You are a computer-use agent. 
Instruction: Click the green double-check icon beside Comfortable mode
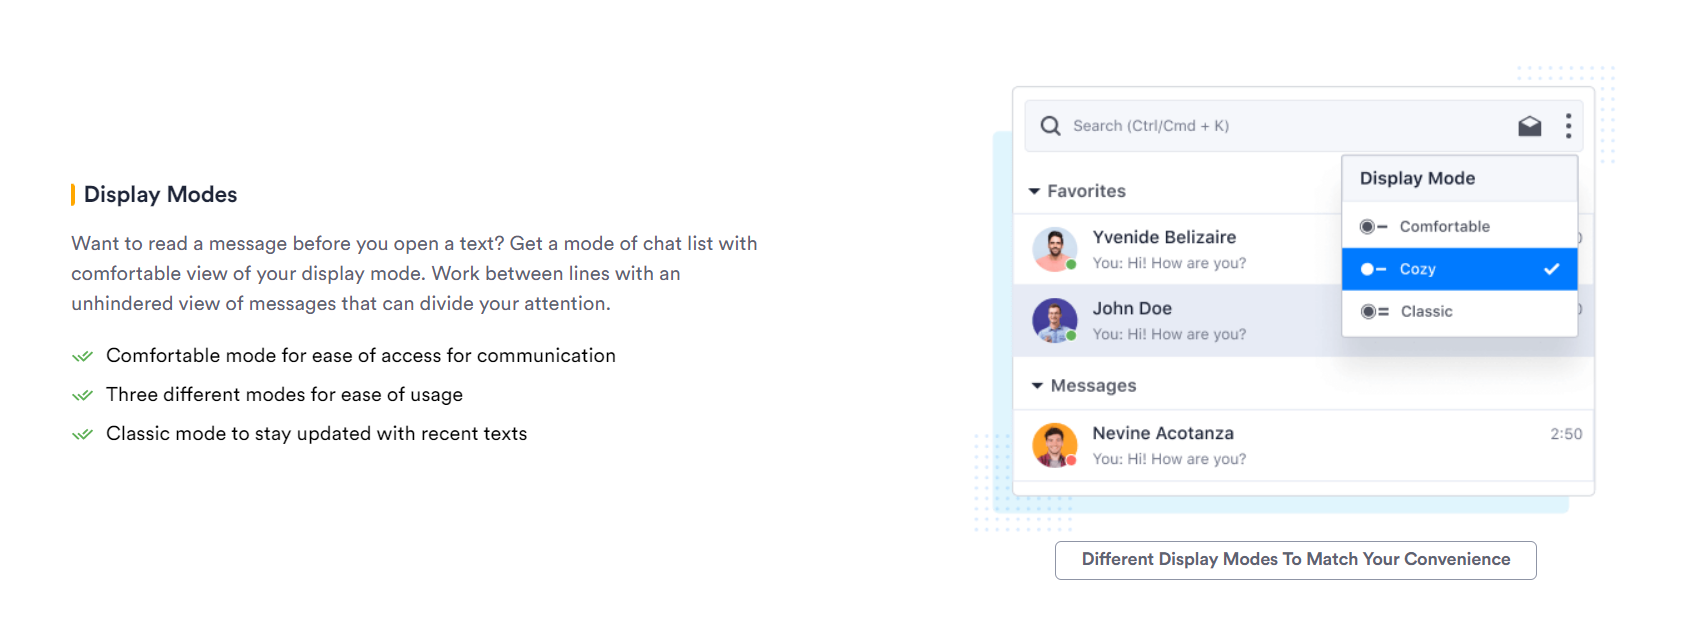click(x=82, y=356)
